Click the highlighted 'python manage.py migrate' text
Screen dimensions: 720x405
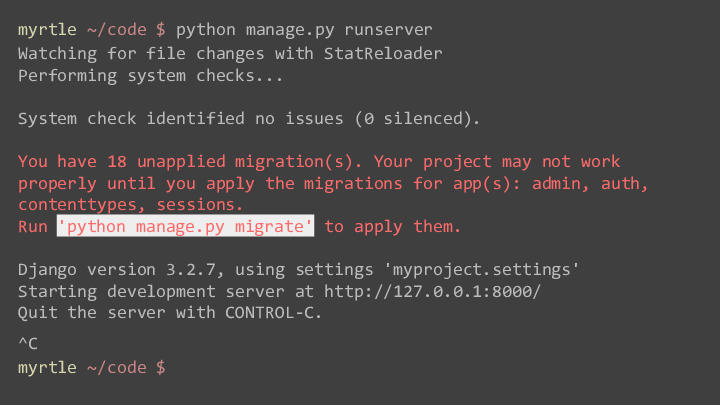(x=186, y=226)
